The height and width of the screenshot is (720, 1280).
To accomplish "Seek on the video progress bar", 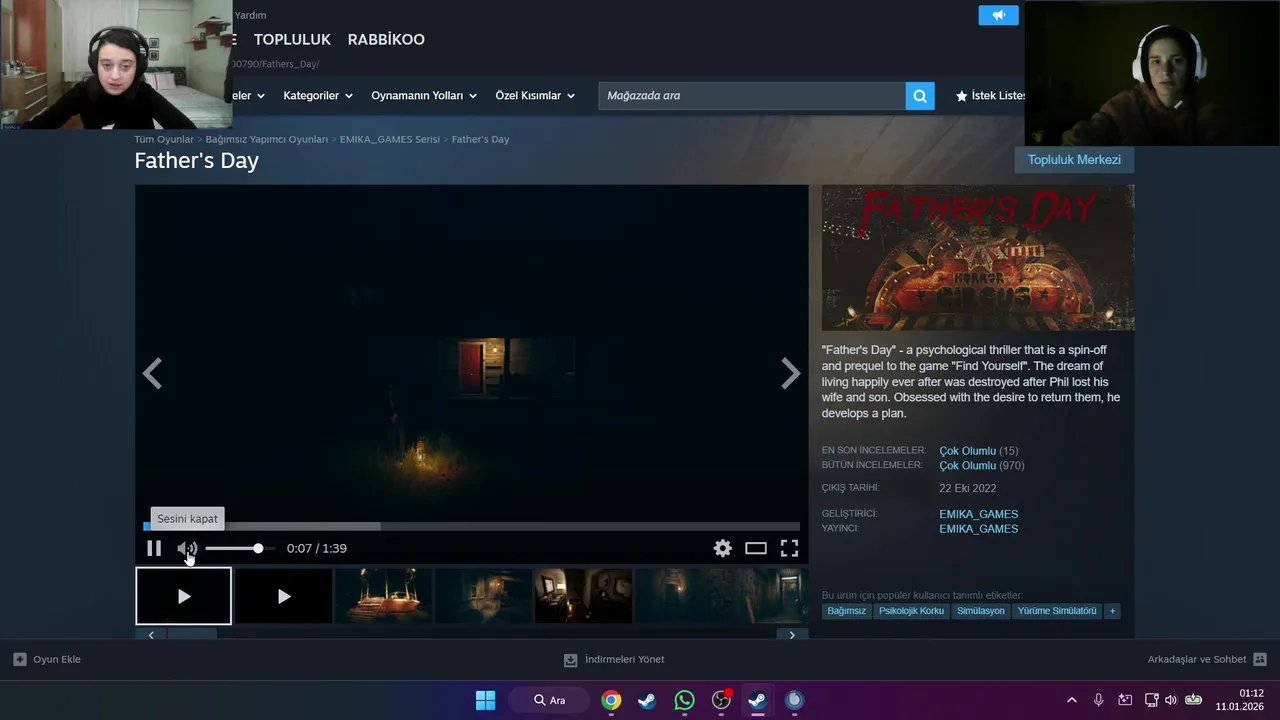I will [472, 526].
